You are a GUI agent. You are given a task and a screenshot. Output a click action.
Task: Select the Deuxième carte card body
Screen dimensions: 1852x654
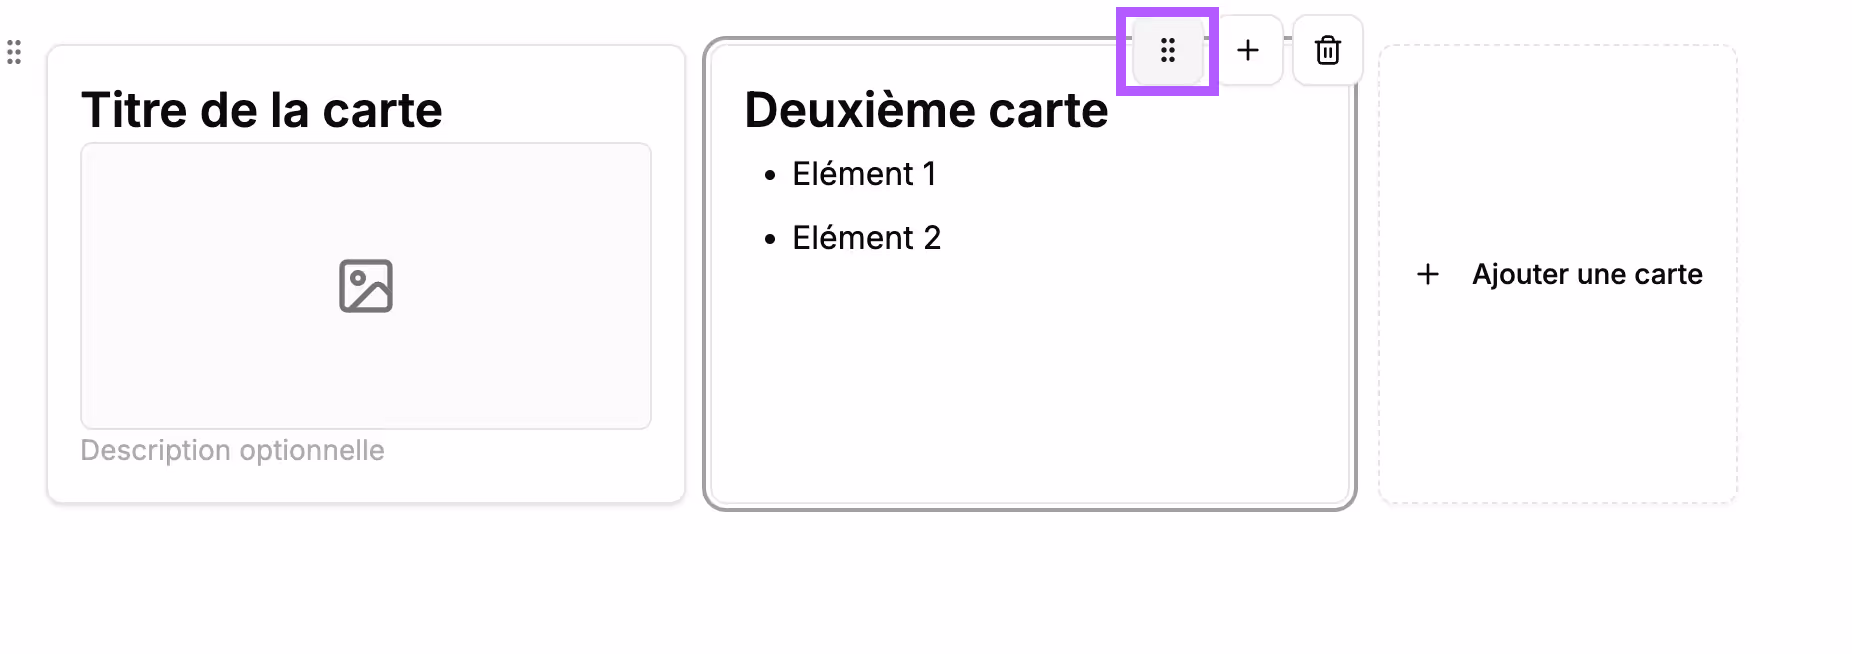(1028, 300)
